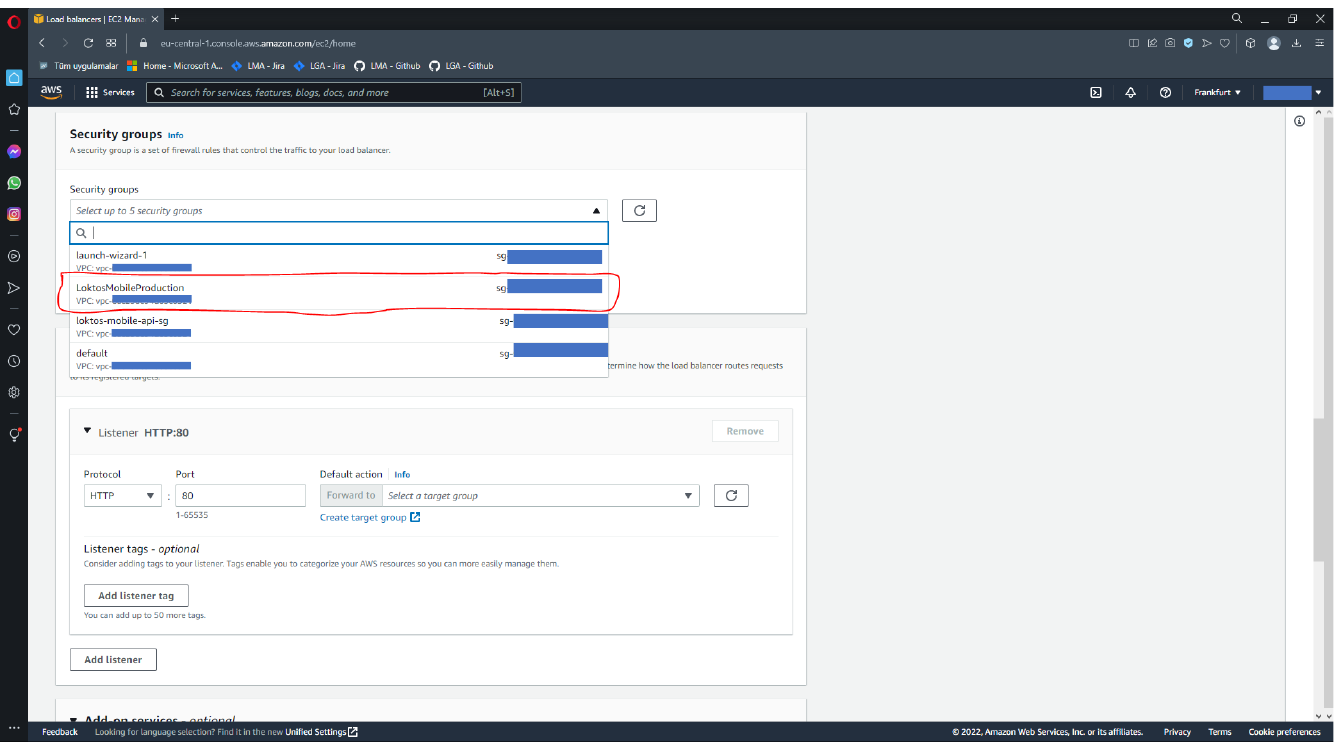Click the AWS logo home icon

tap(51, 92)
